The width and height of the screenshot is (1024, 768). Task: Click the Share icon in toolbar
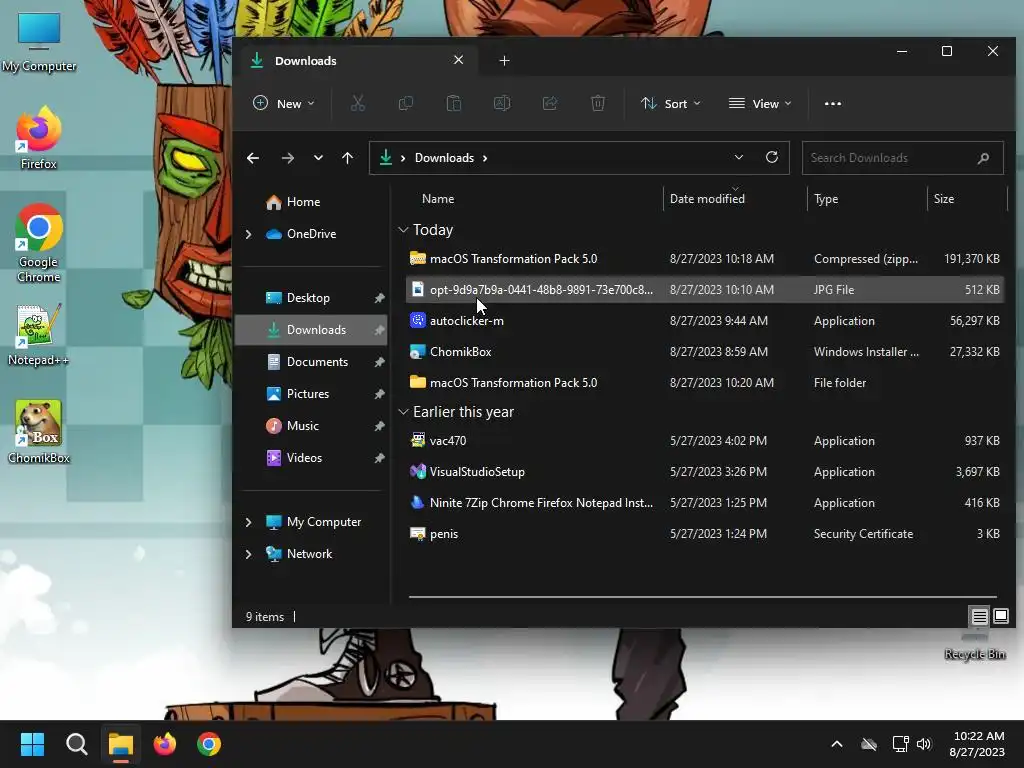point(550,103)
